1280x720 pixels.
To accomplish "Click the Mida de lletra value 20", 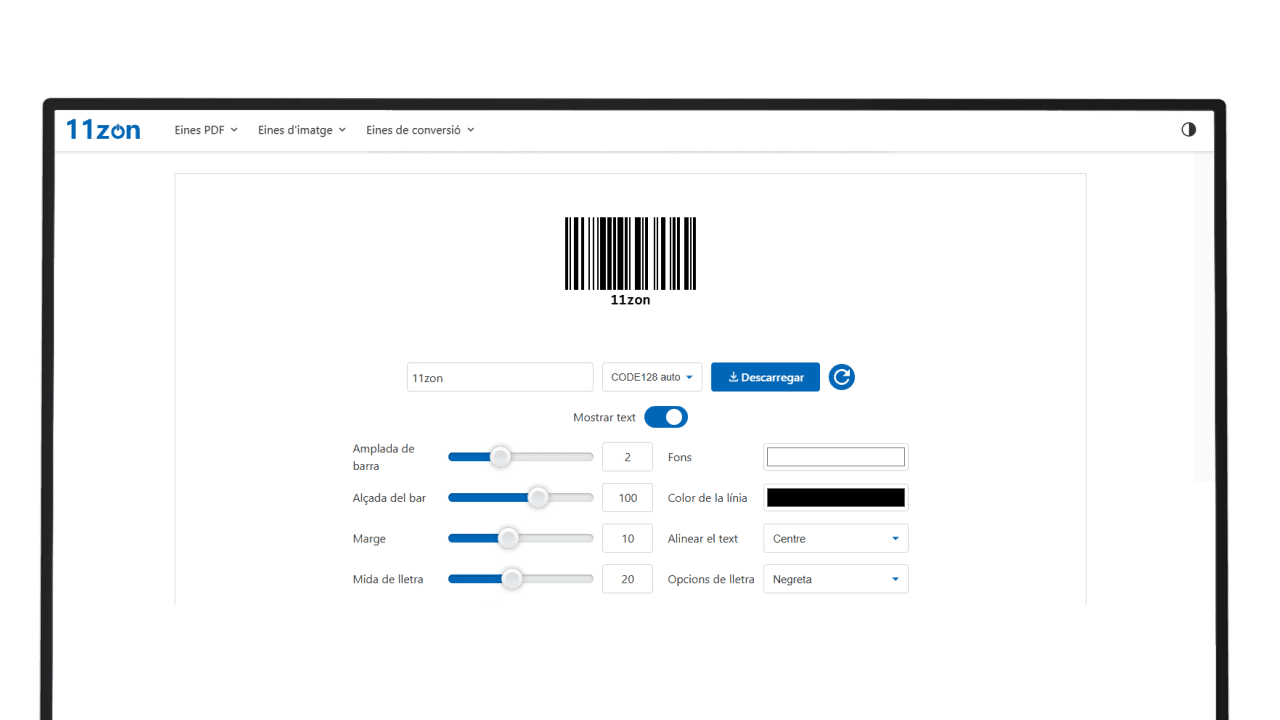I will coord(627,579).
